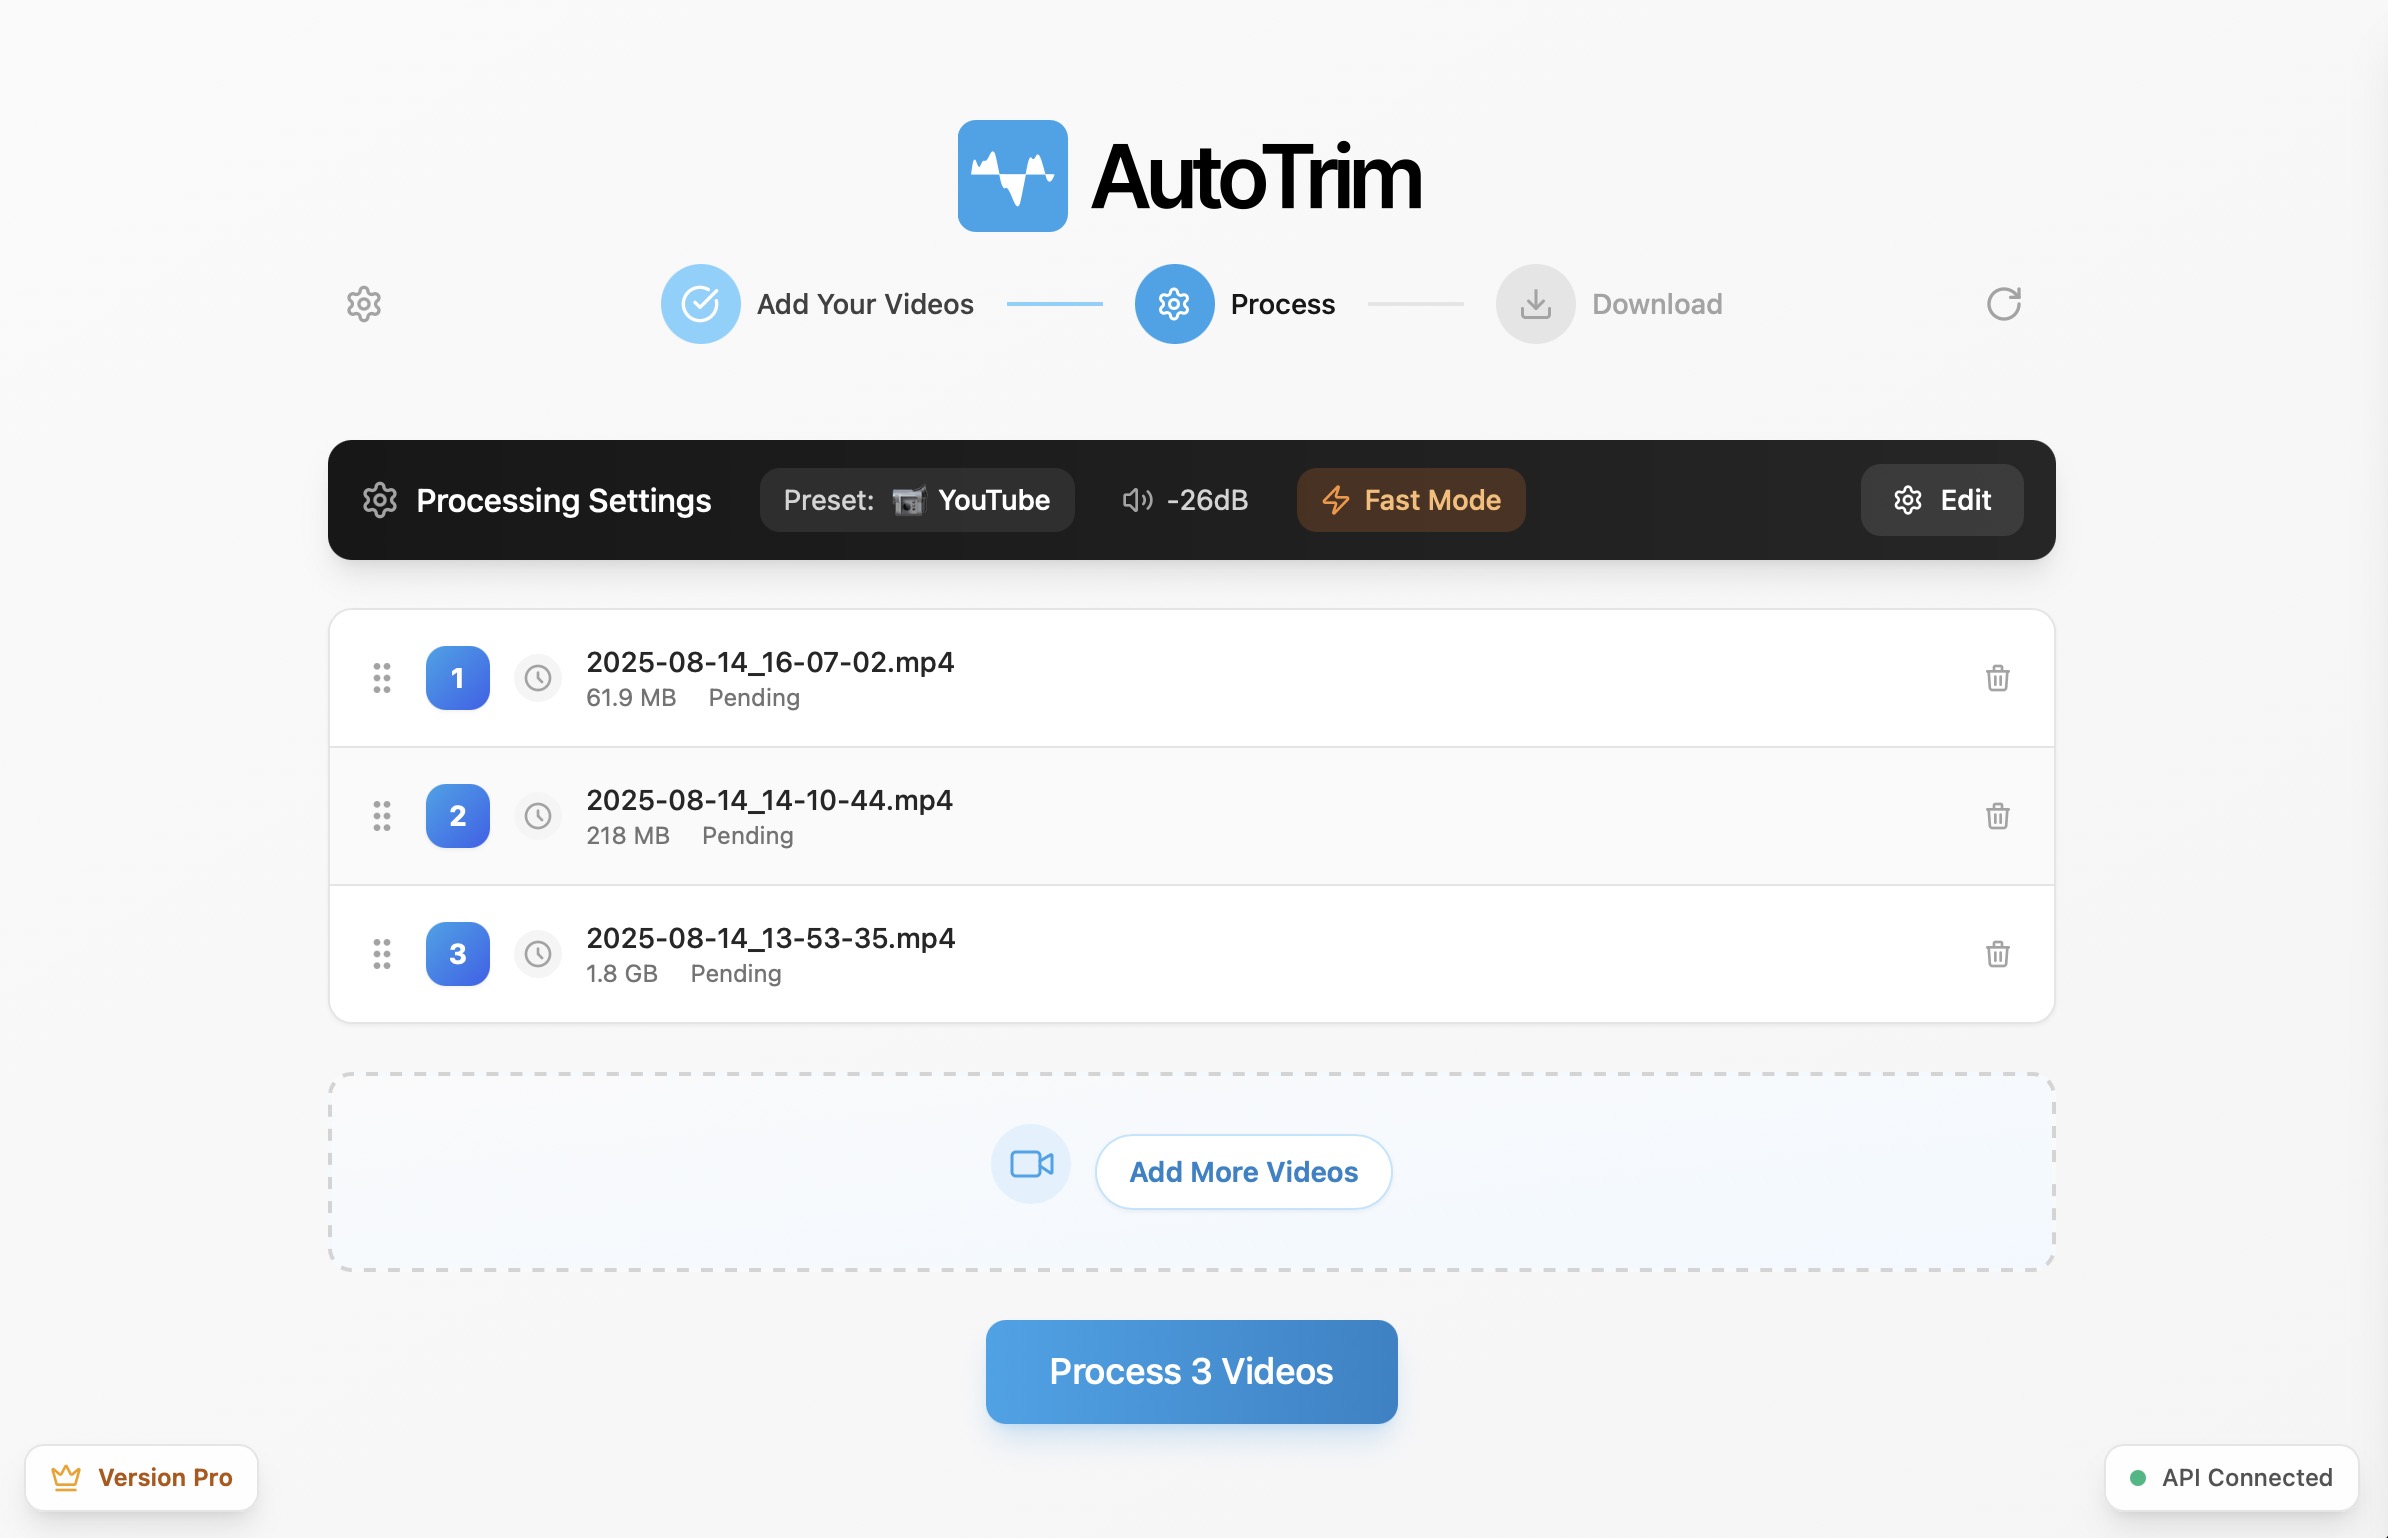Click number badge 3
Viewport: 2388px width, 1538px height.
point(458,954)
